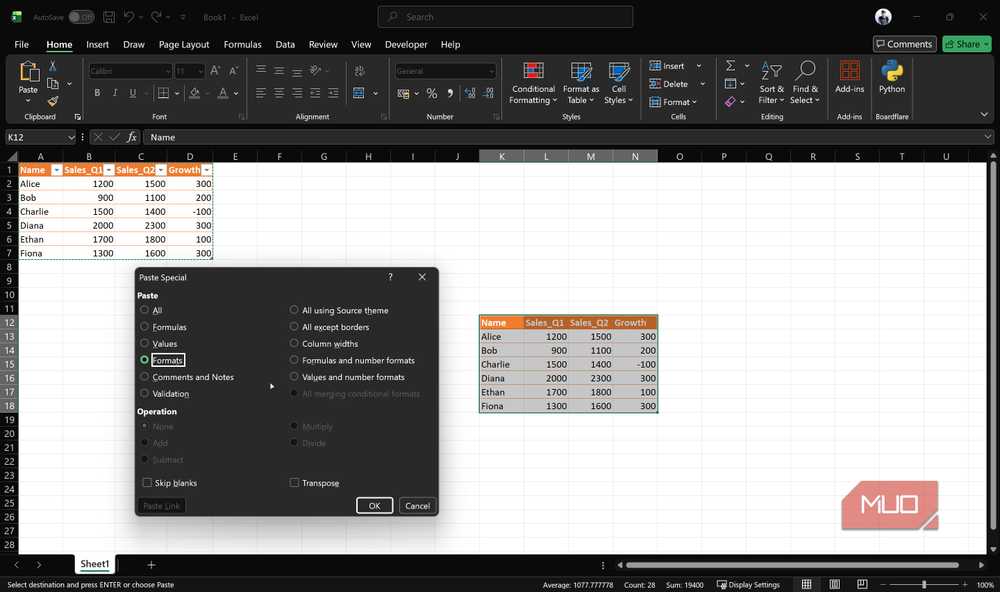Expand the Name Box dropdown
The image size is (1000, 592).
click(71, 137)
